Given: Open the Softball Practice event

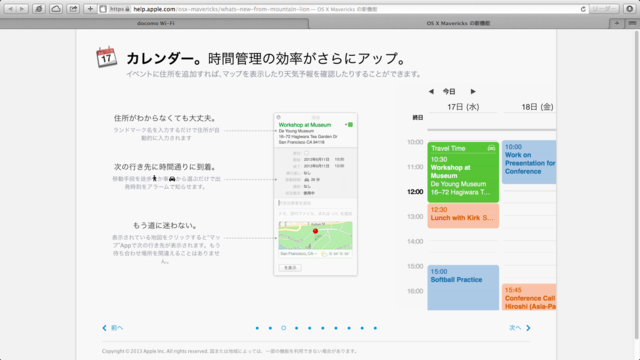Looking at the screenshot, I should 463,287.
